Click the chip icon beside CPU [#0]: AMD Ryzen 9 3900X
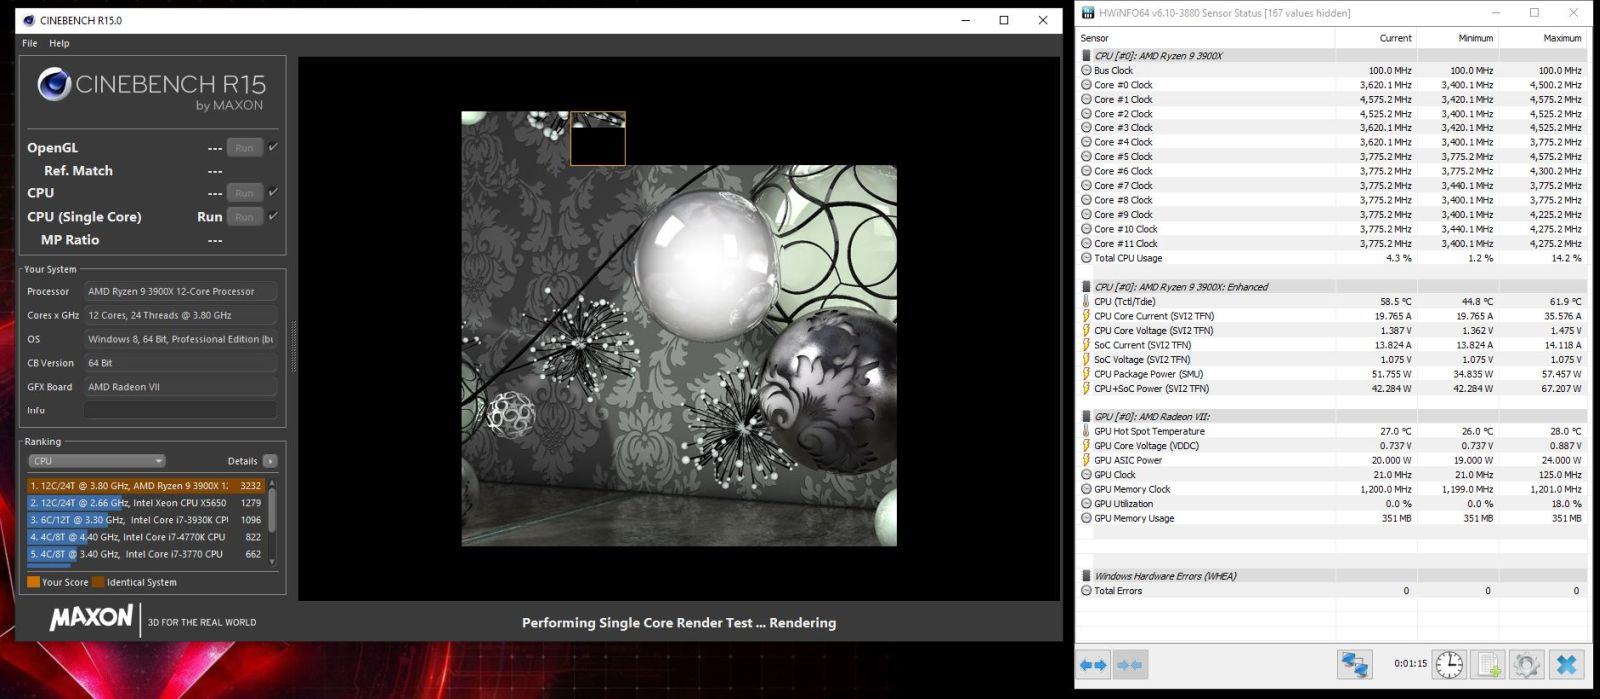1600x699 pixels. click(x=1086, y=56)
